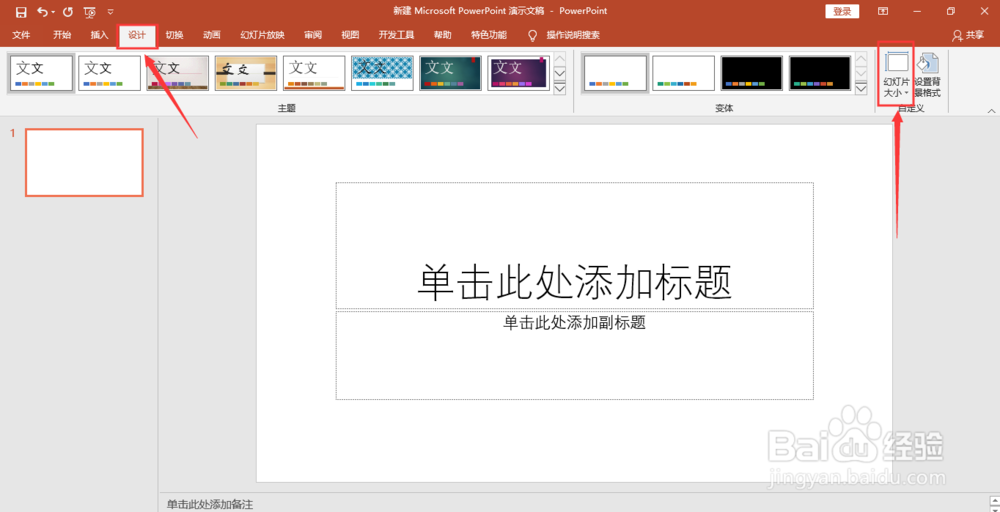Select slide 1 thumbnail in panel

(x=84, y=163)
